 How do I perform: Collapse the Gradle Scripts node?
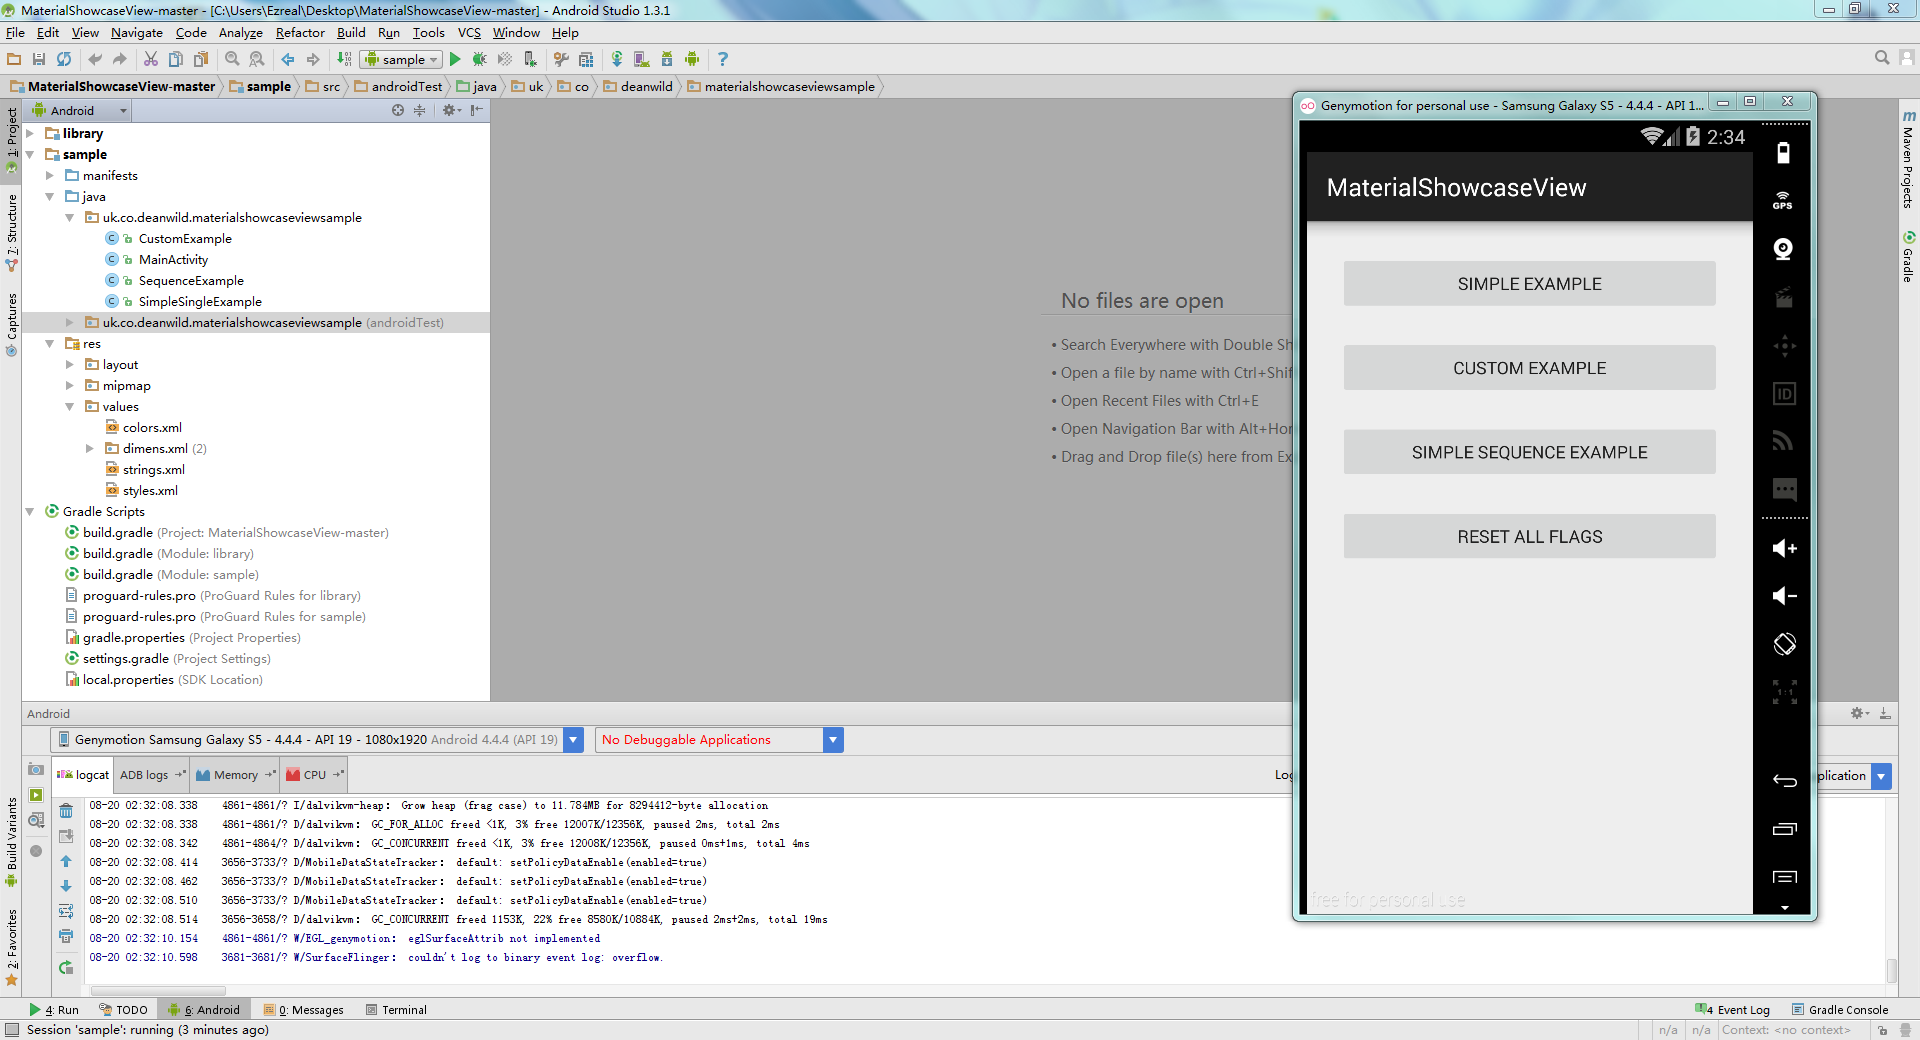click(30, 511)
